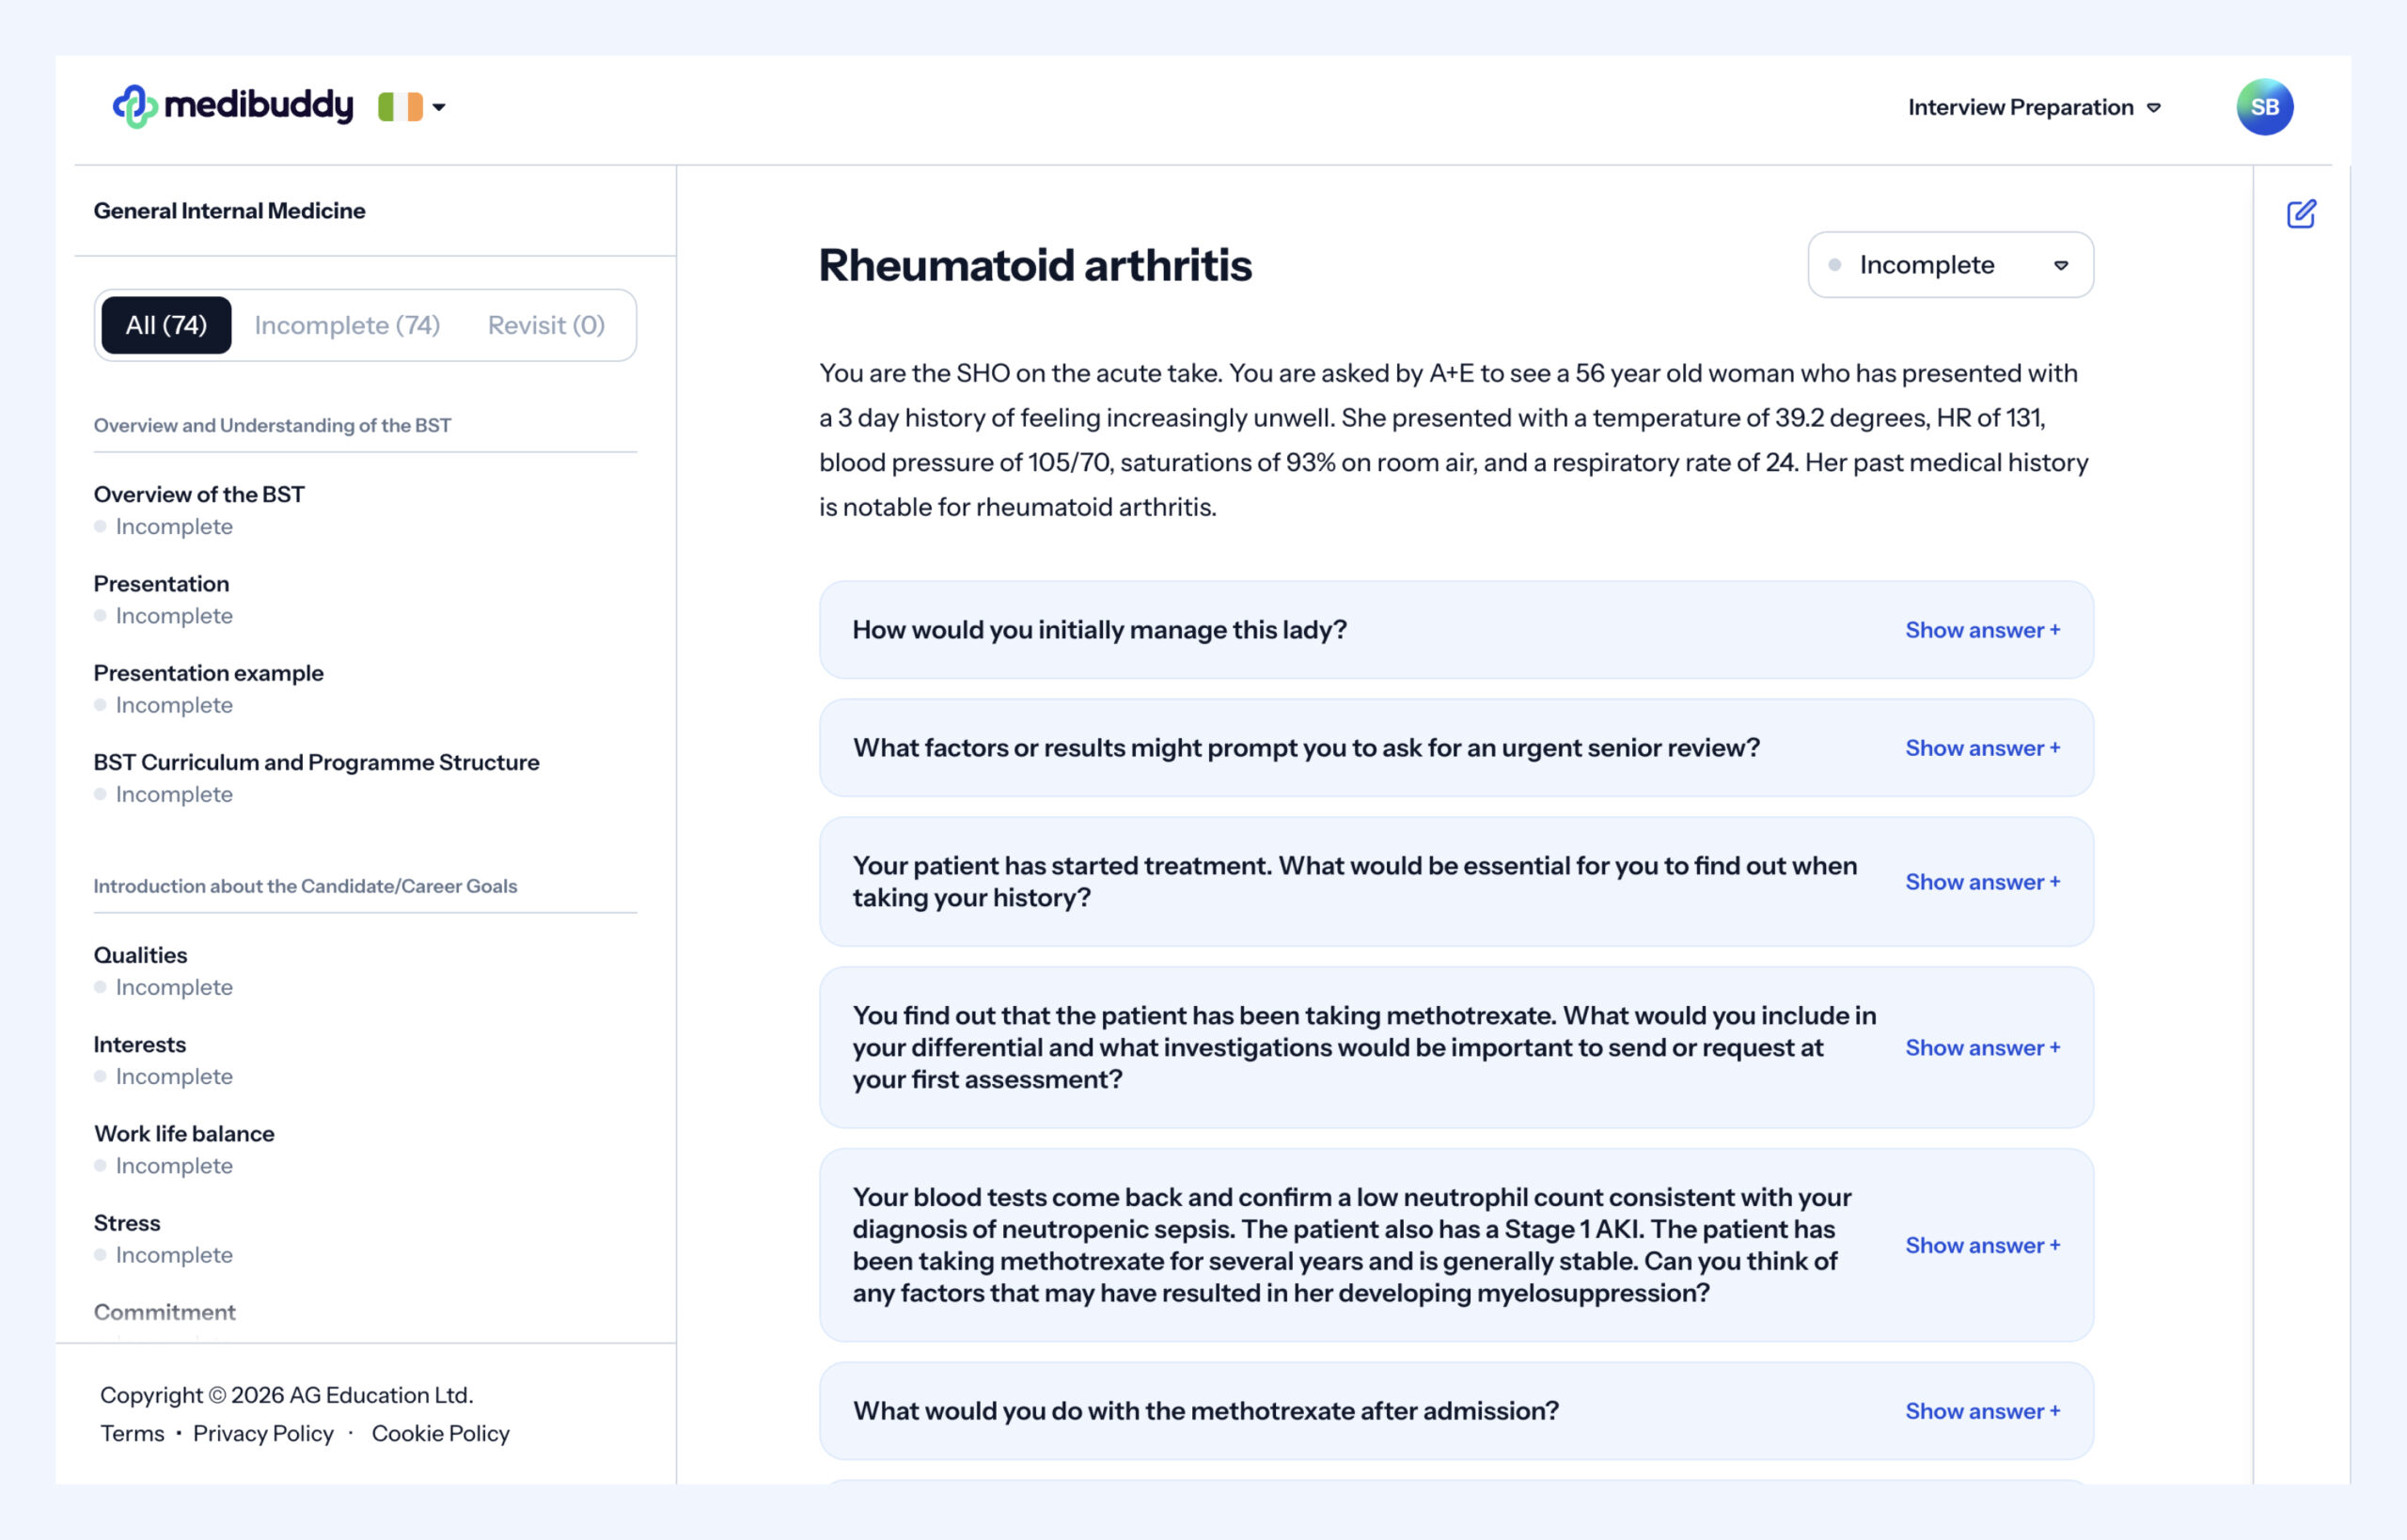Click the SB user avatar

(x=2263, y=107)
